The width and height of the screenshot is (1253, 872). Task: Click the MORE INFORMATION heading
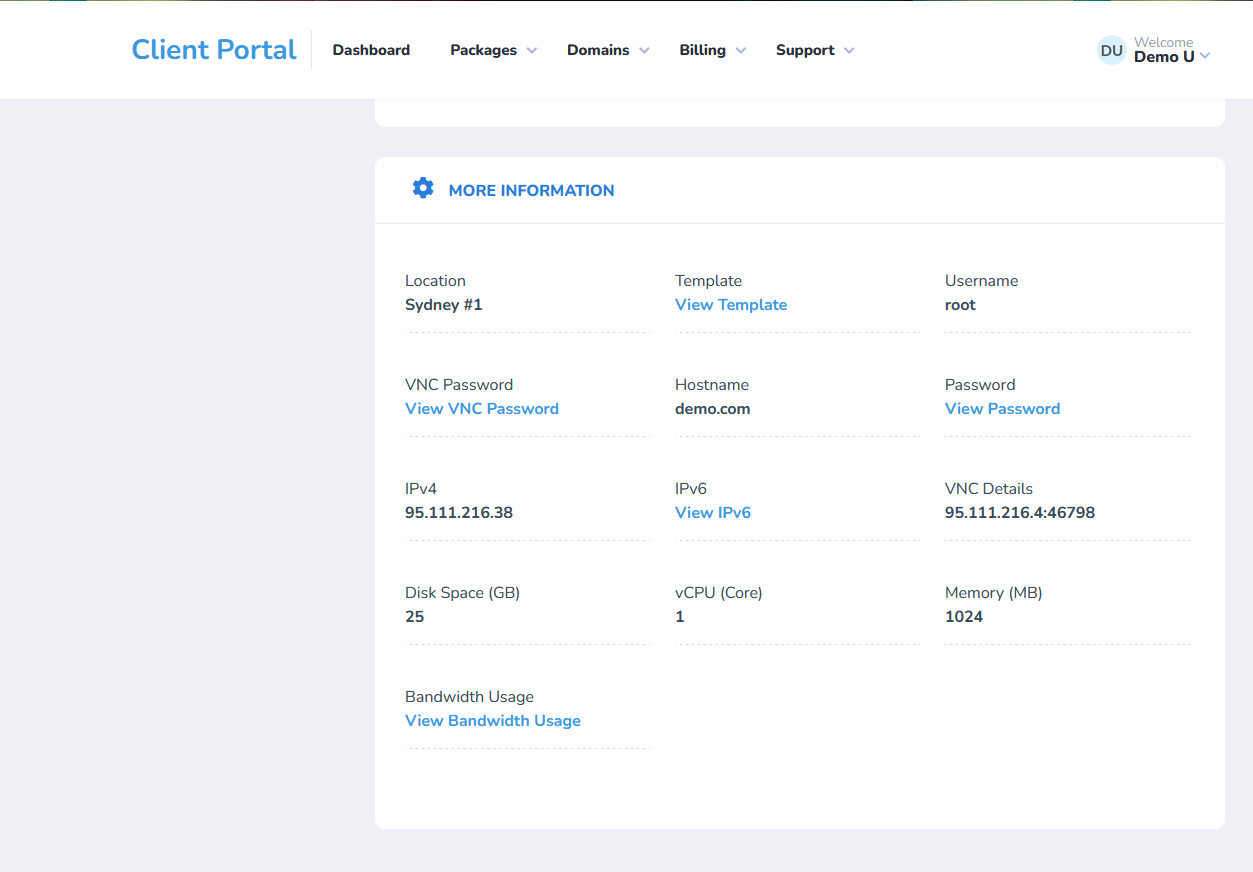531,190
